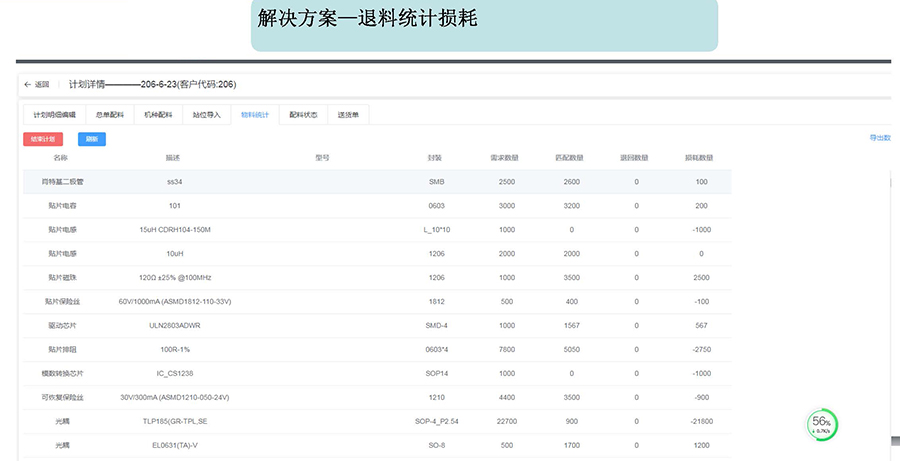Go to the 配料状态 tab
Image resolution: width=900 pixels, height=461 pixels.
click(303, 115)
